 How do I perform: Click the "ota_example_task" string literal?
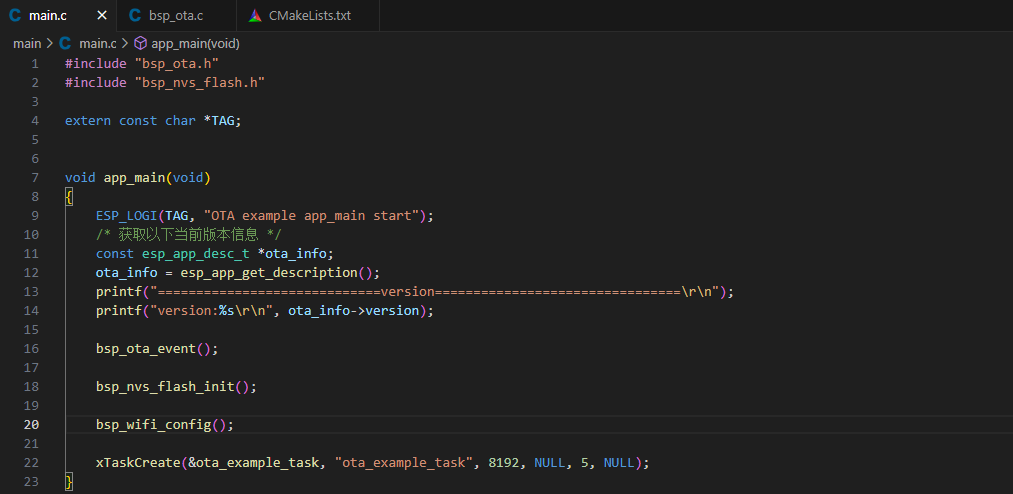tap(403, 463)
